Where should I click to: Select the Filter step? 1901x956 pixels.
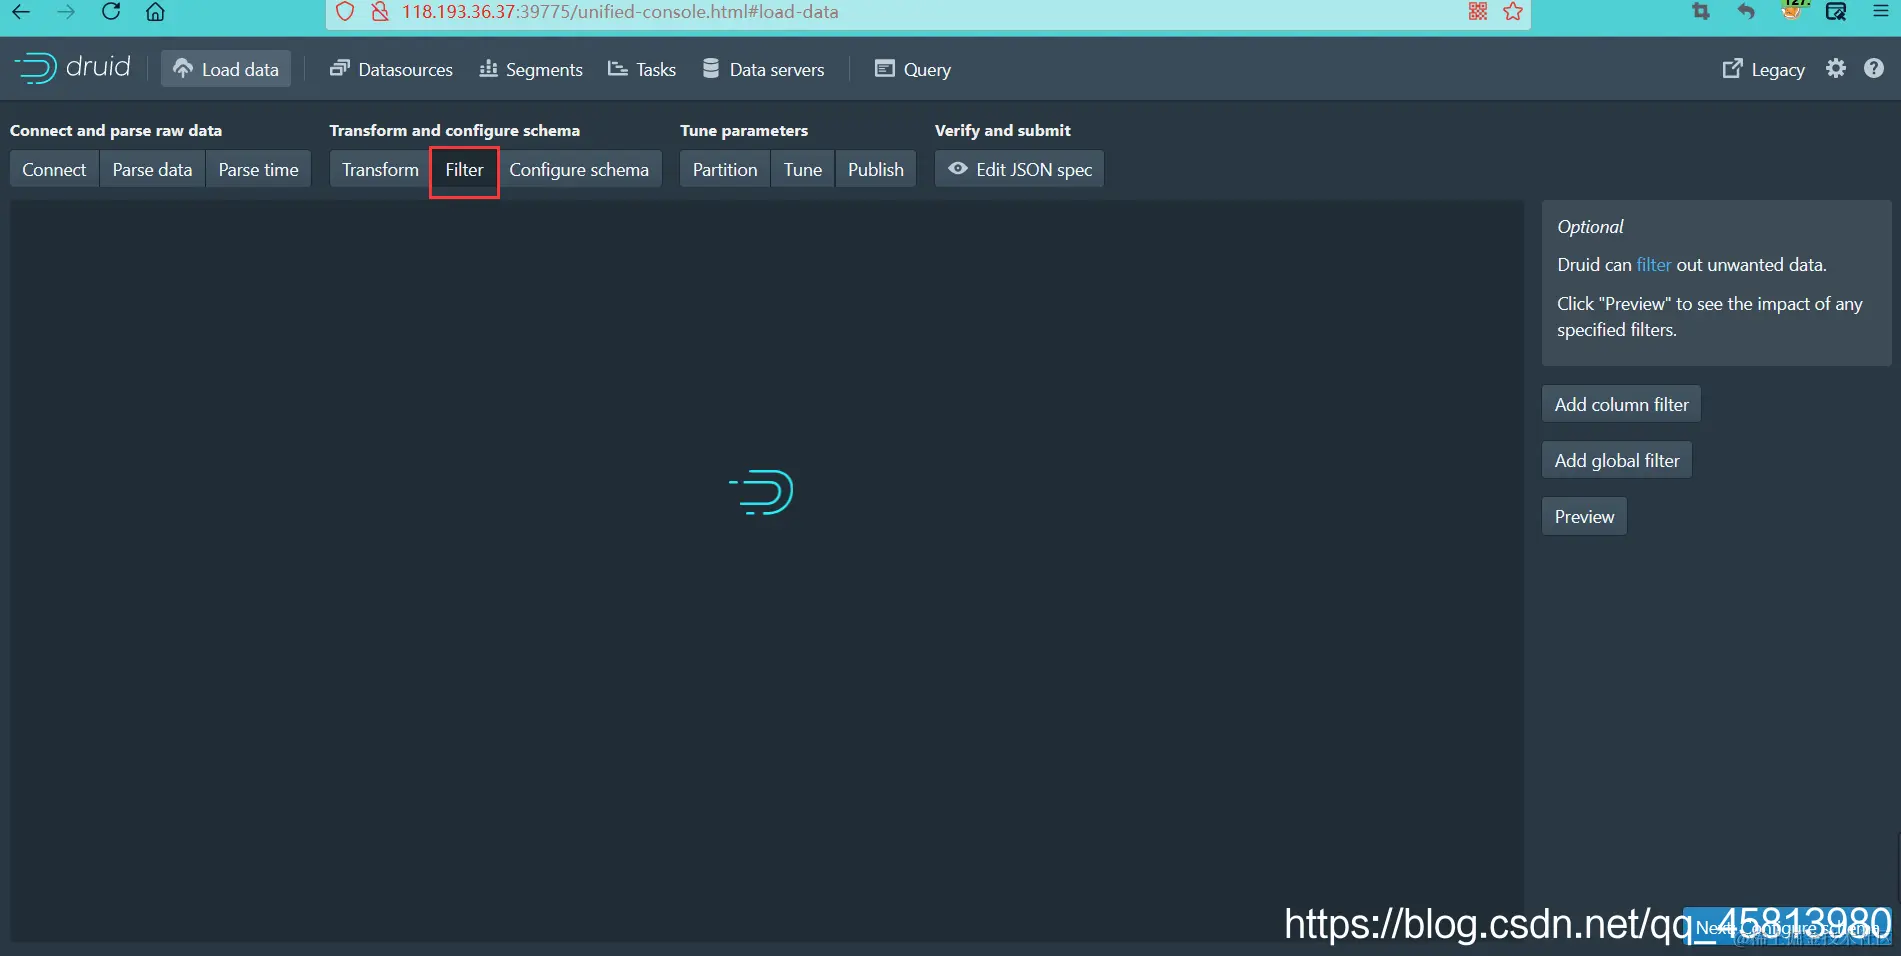(464, 169)
